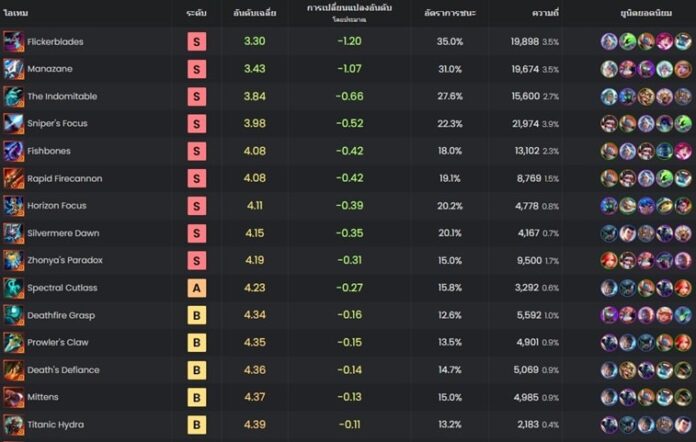
Task: Click the Flickerblades item icon
Action: click(14, 42)
